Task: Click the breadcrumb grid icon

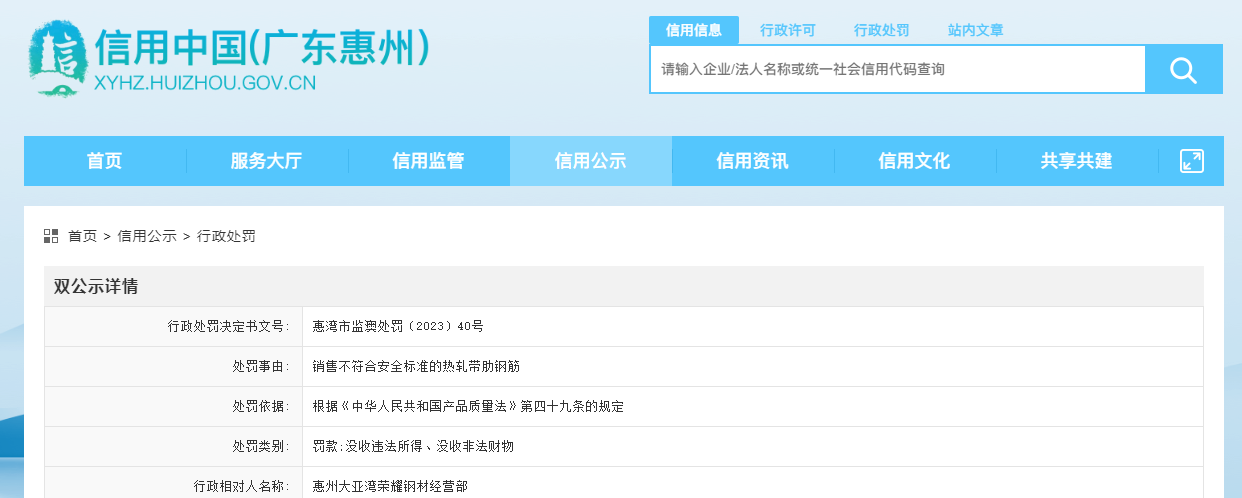Action: (51, 236)
